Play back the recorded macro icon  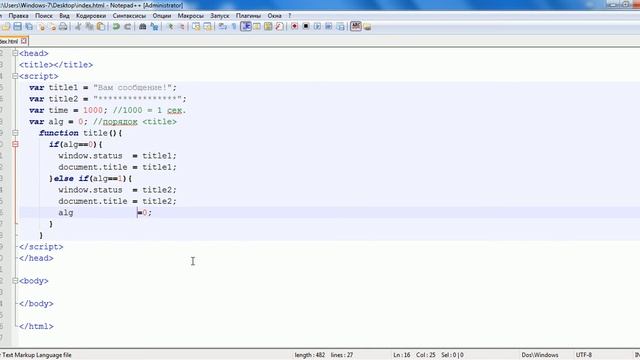pos(317,27)
